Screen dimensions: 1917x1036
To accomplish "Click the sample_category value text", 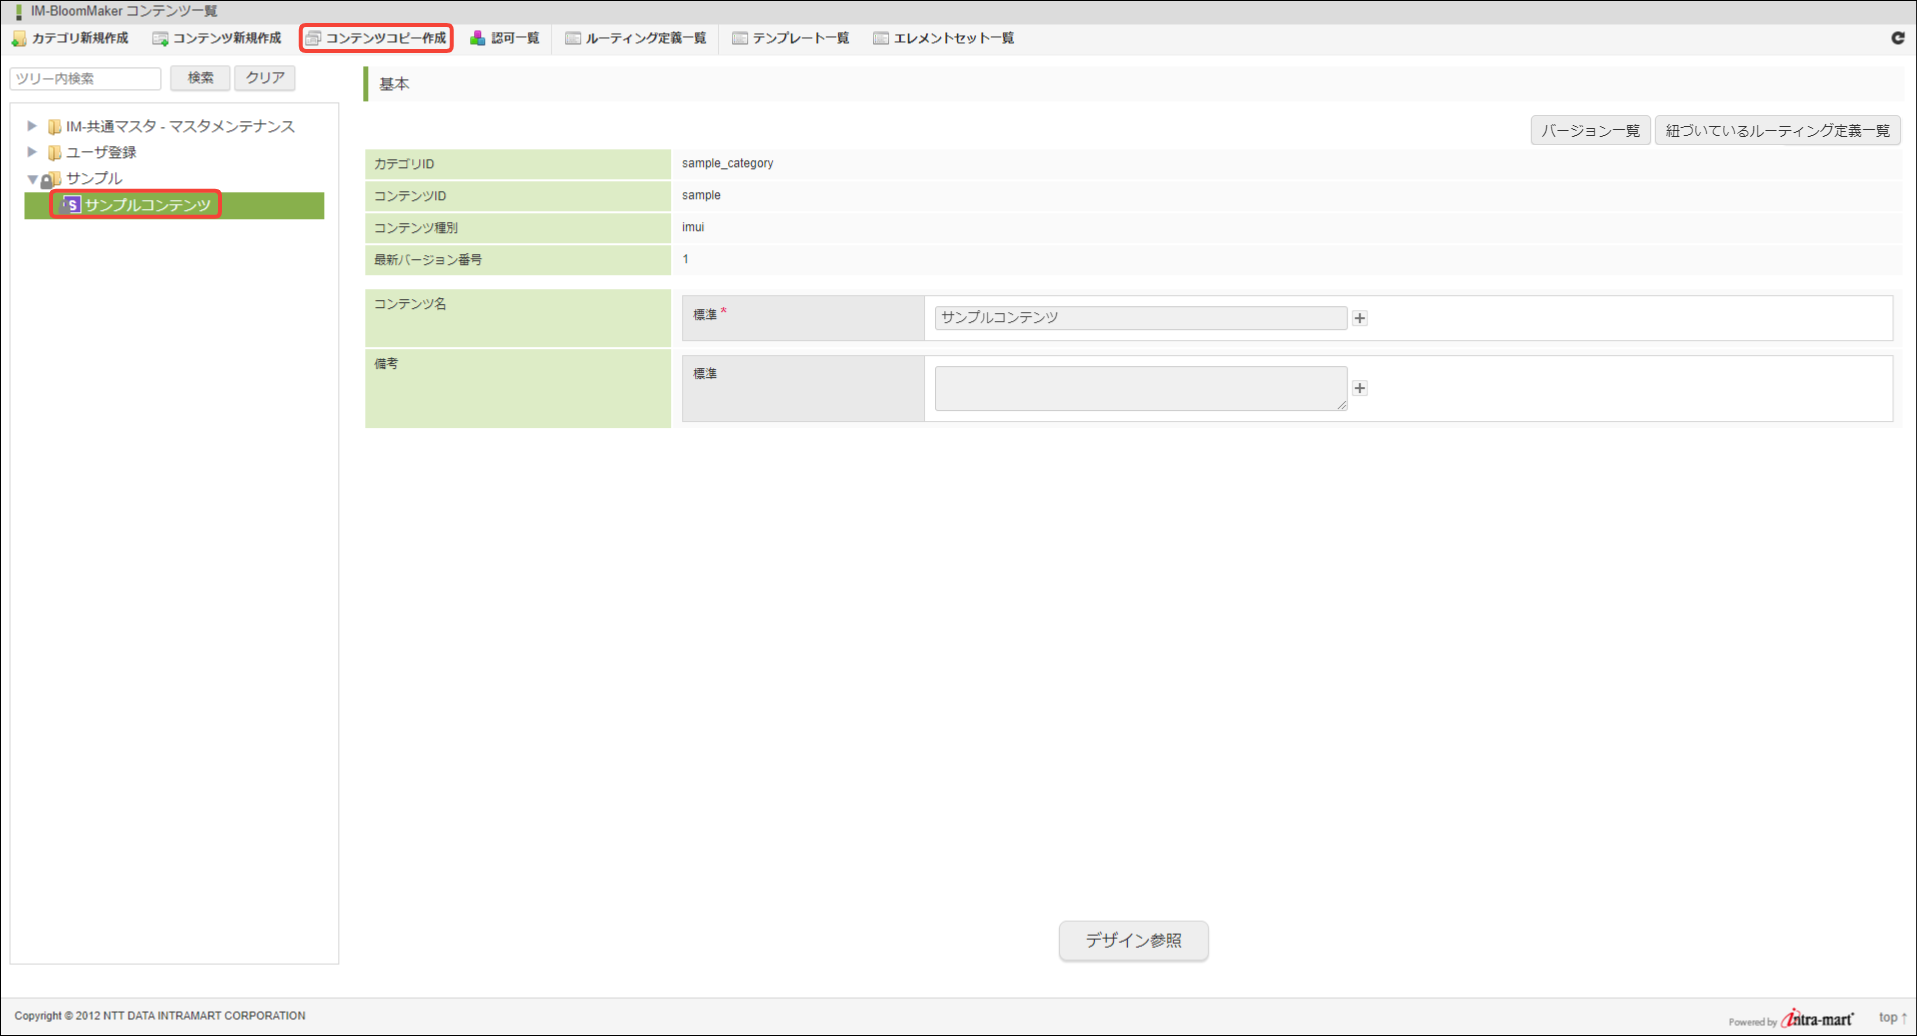I will (728, 164).
